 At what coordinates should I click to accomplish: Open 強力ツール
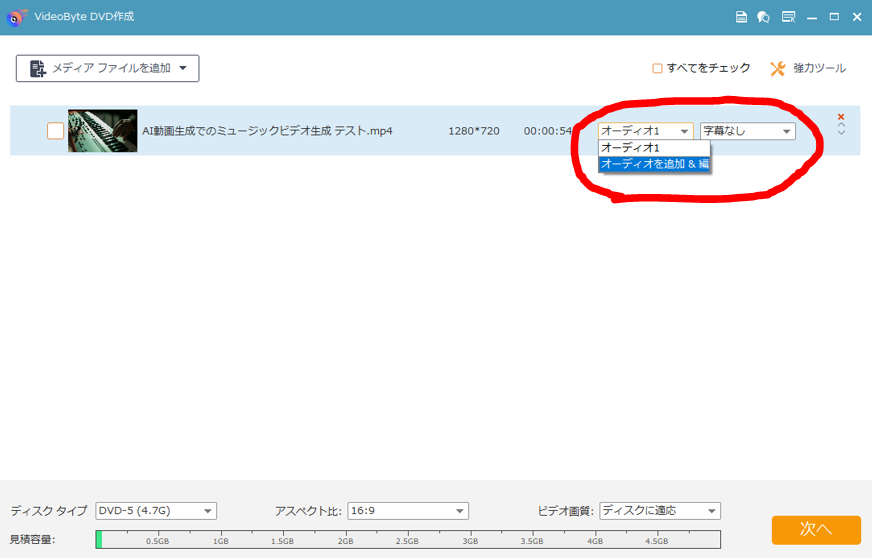tap(808, 68)
